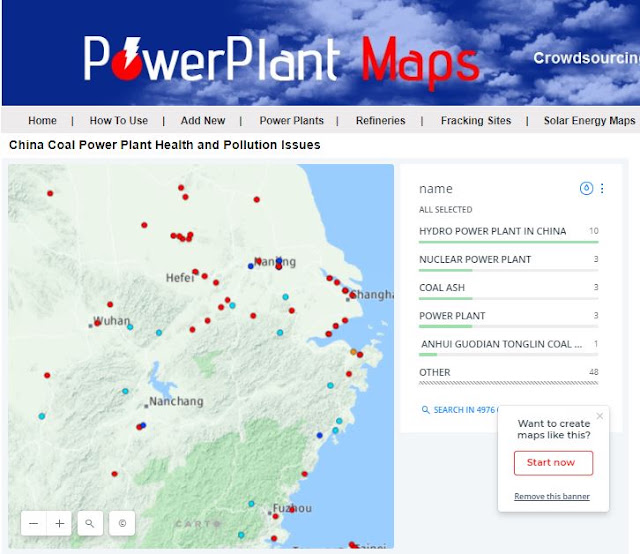Toggle the widget auto-style droplet icon
Image resolution: width=640 pixels, height=554 pixels.
[586, 188]
